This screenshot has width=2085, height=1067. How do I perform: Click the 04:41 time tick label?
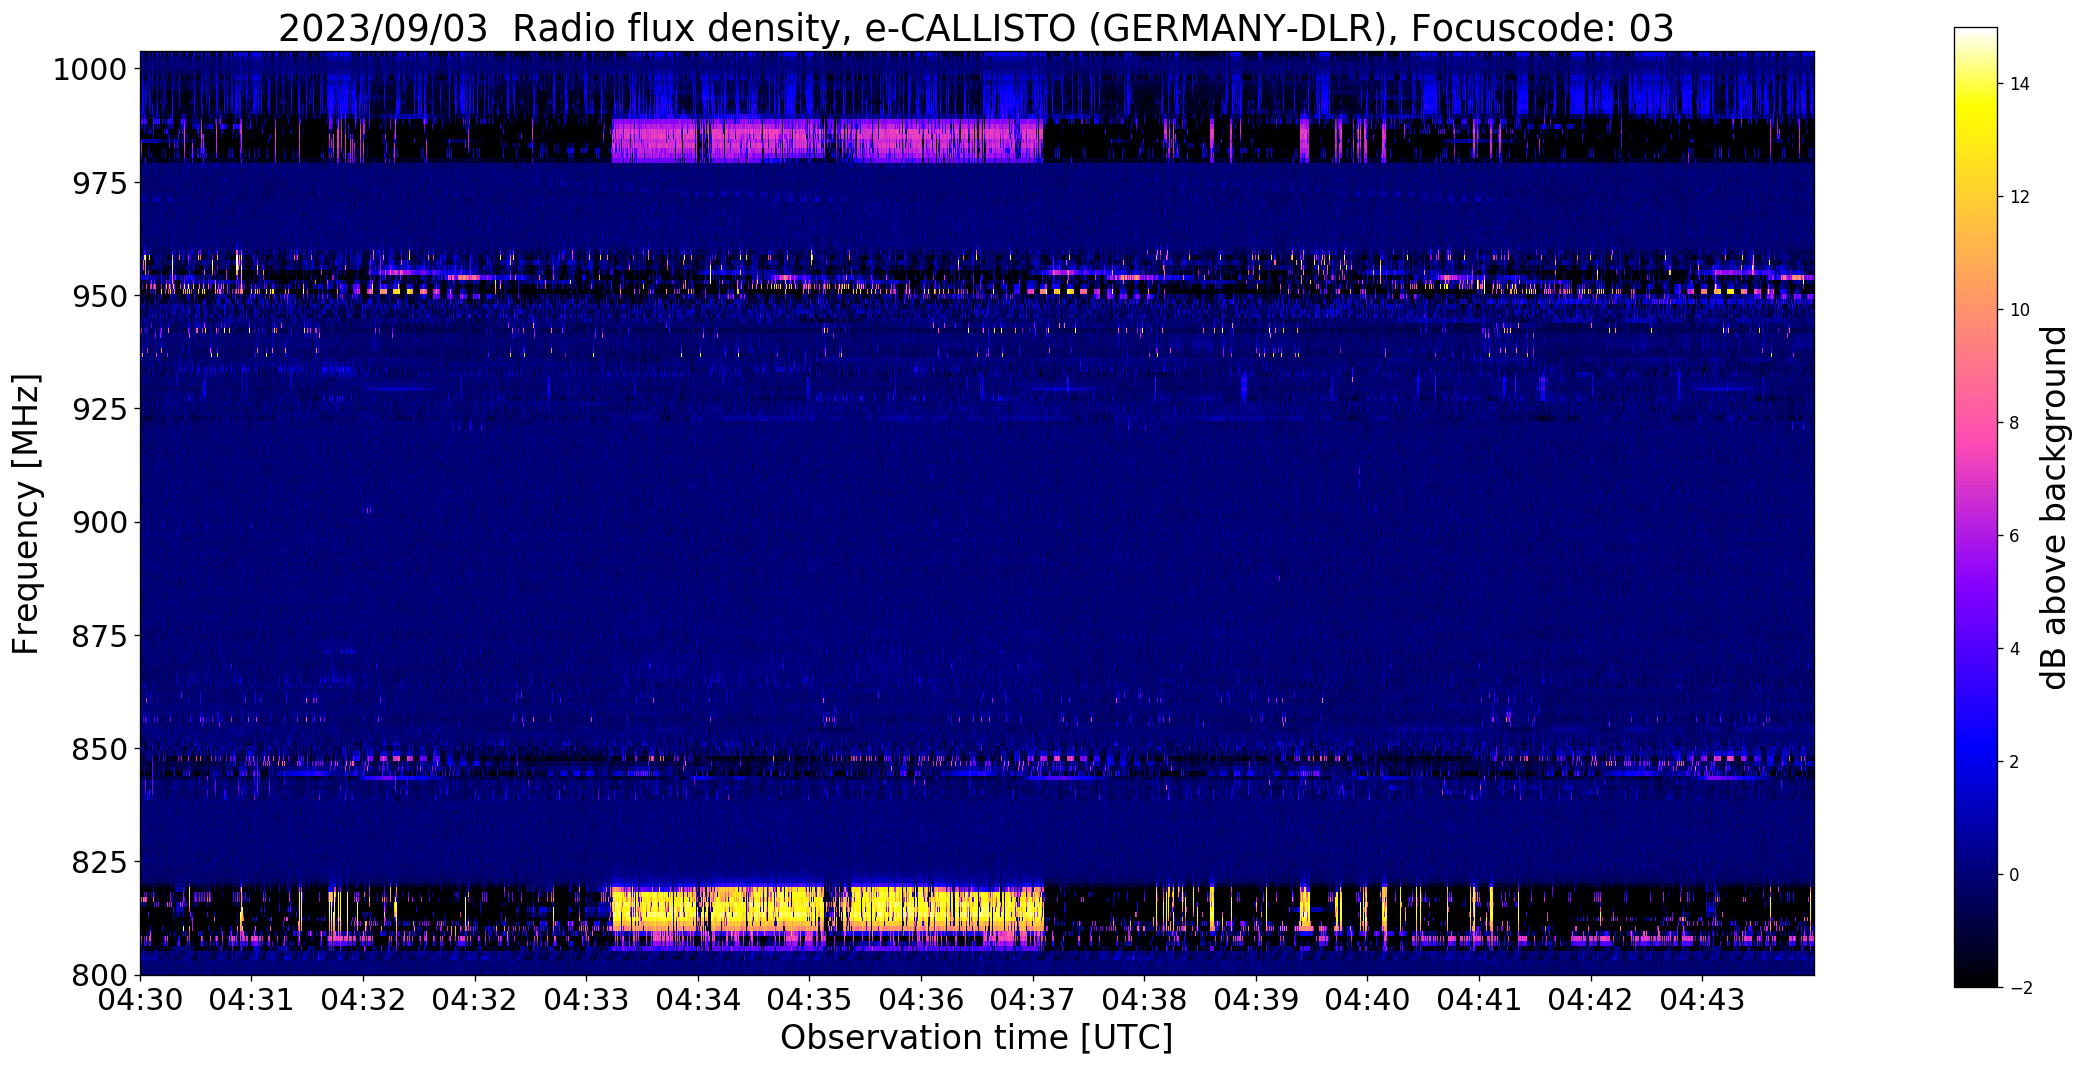point(1479,1000)
